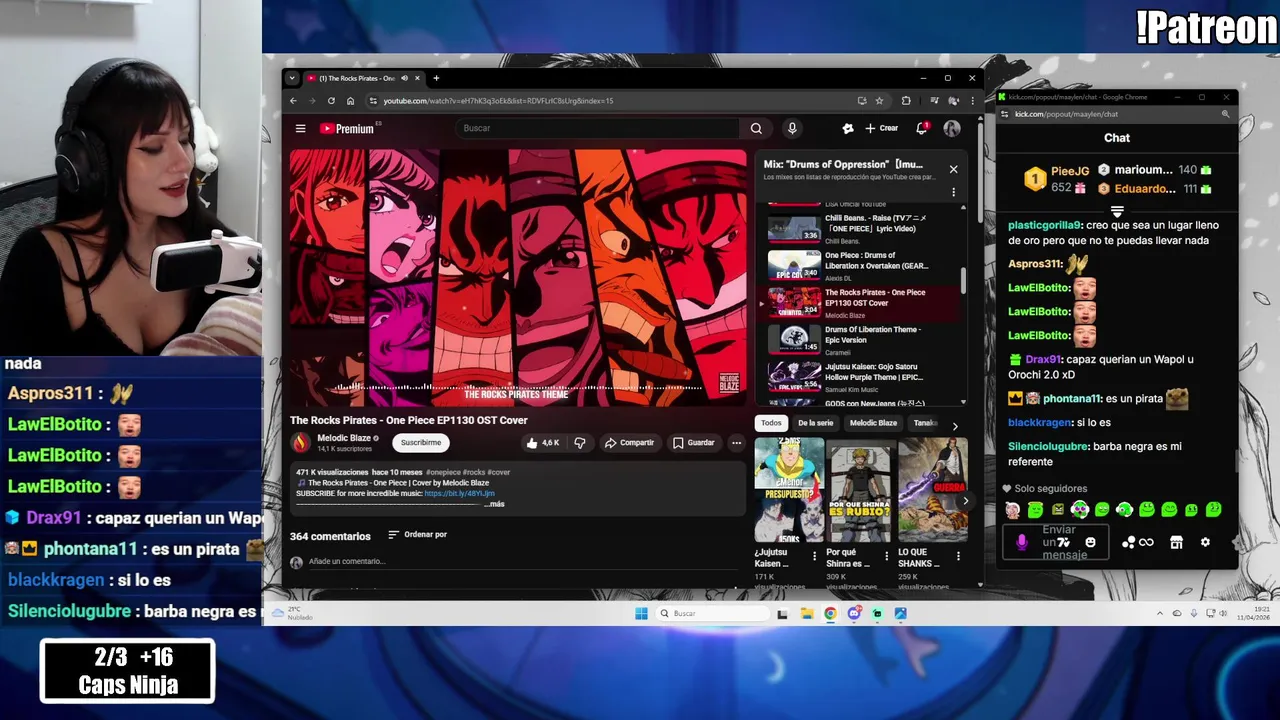Bookmark this page with the star icon
The height and width of the screenshot is (720, 1280).
(x=879, y=101)
